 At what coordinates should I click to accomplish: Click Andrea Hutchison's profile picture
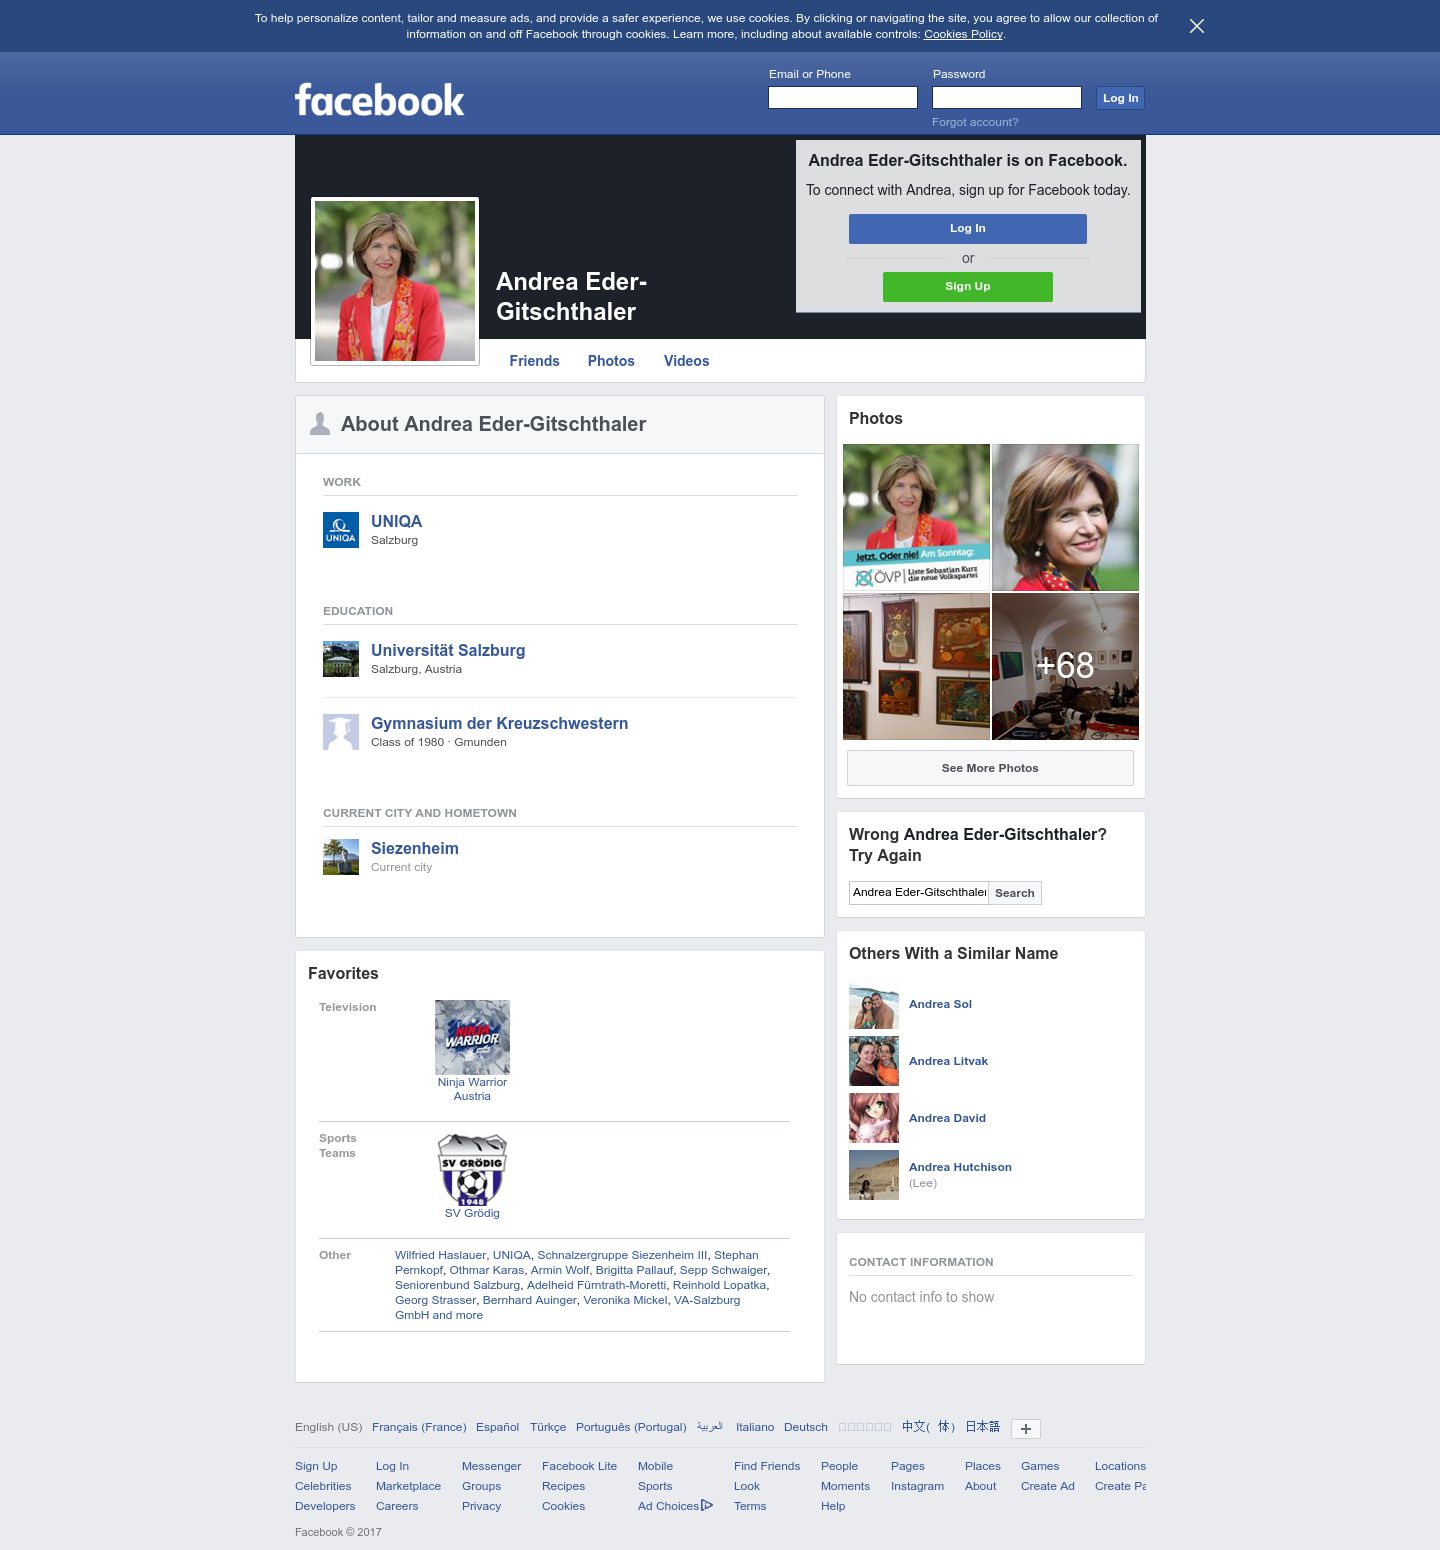pos(874,1175)
